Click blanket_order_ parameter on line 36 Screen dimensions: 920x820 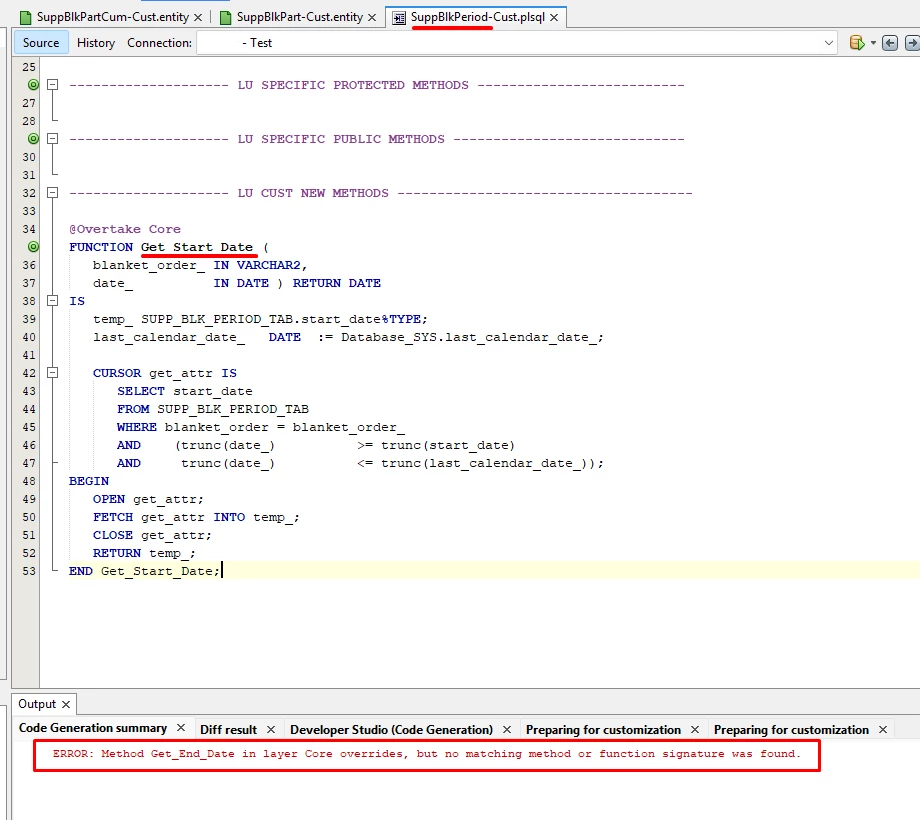149,265
